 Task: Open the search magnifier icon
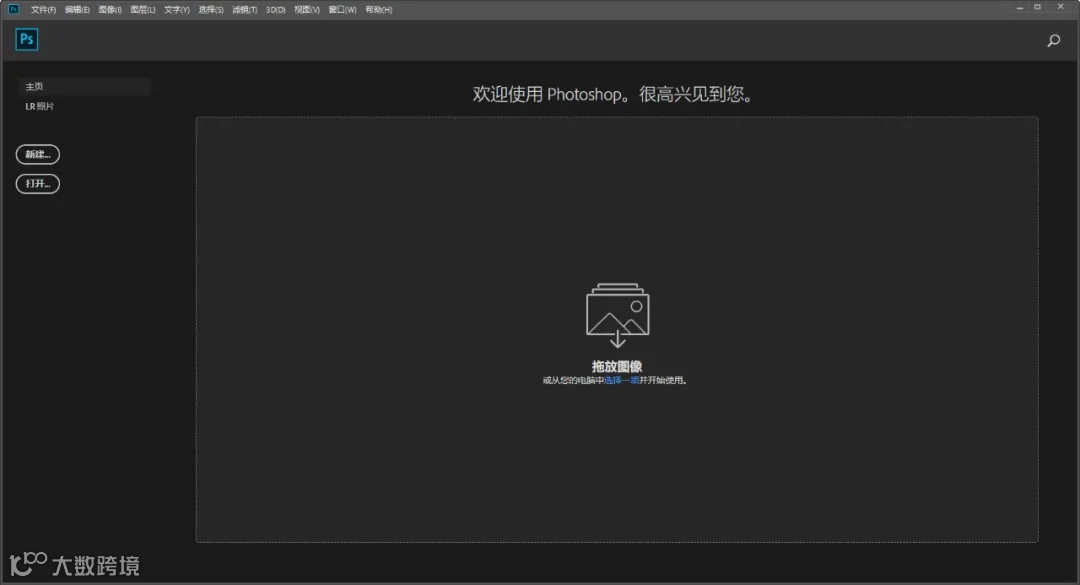click(x=1054, y=41)
